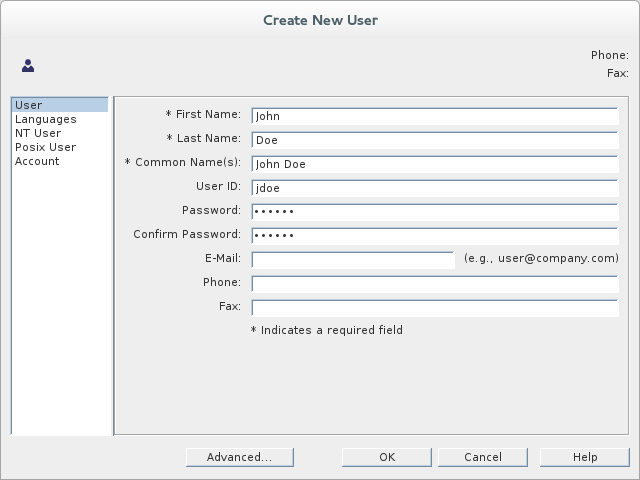Switch to the NT User section
The image size is (640, 480).
pyautogui.click(x=38, y=133)
